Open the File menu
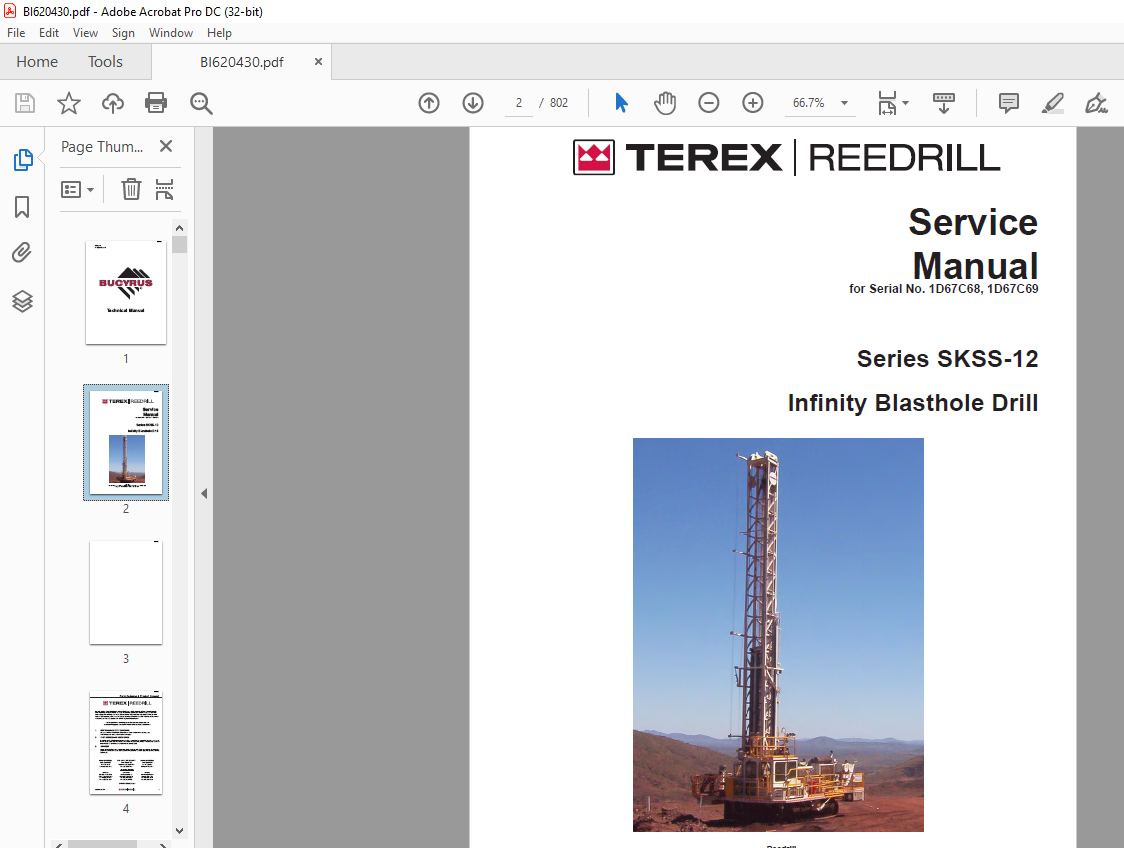The image size is (1124, 848). (x=16, y=33)
